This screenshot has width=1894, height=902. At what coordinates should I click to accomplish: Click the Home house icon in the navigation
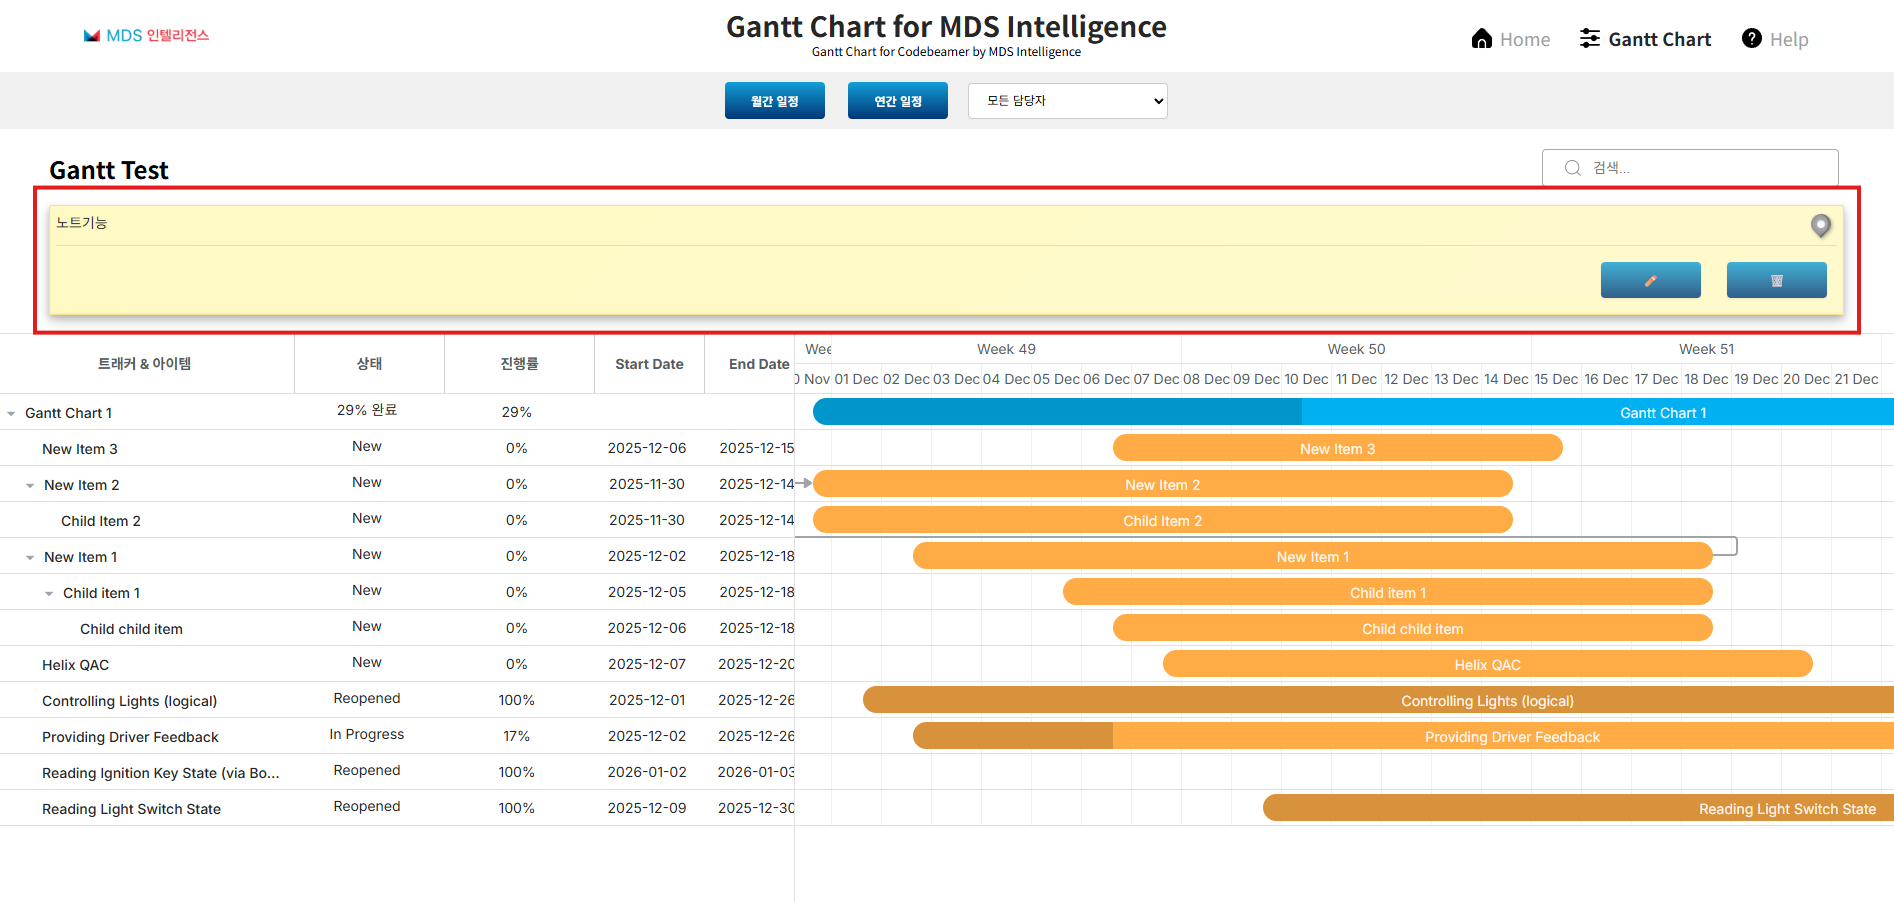point(1481,38)
